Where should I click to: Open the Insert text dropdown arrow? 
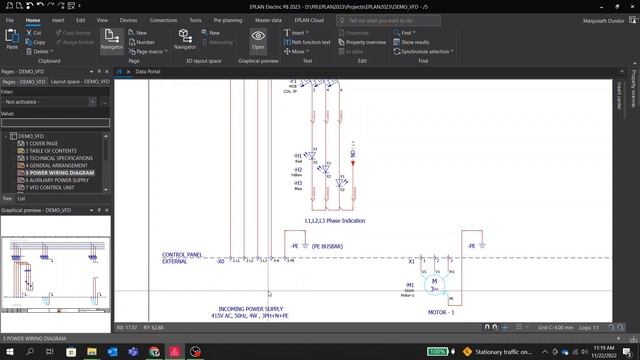pyautogui.click(x=307, y=33)
